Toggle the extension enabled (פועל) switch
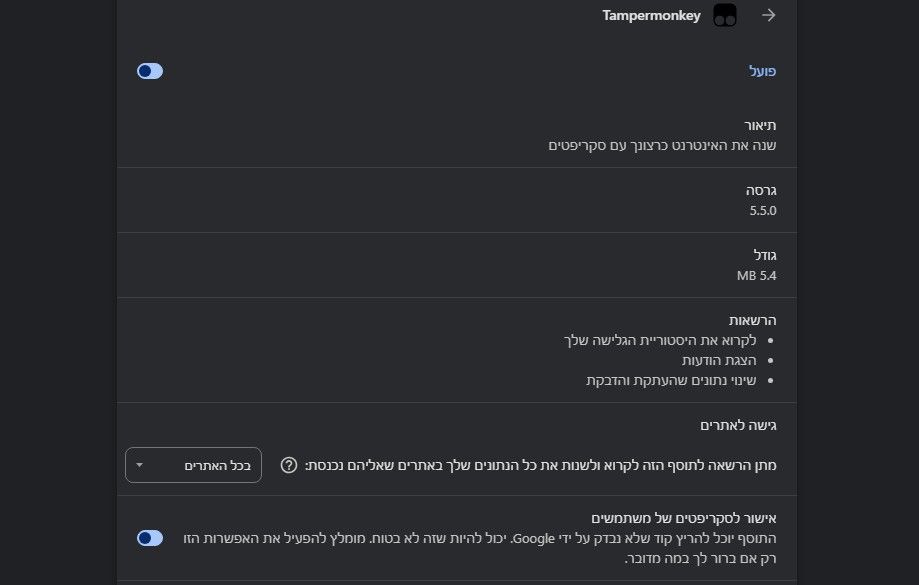919x585 pixels. point(150,71)
